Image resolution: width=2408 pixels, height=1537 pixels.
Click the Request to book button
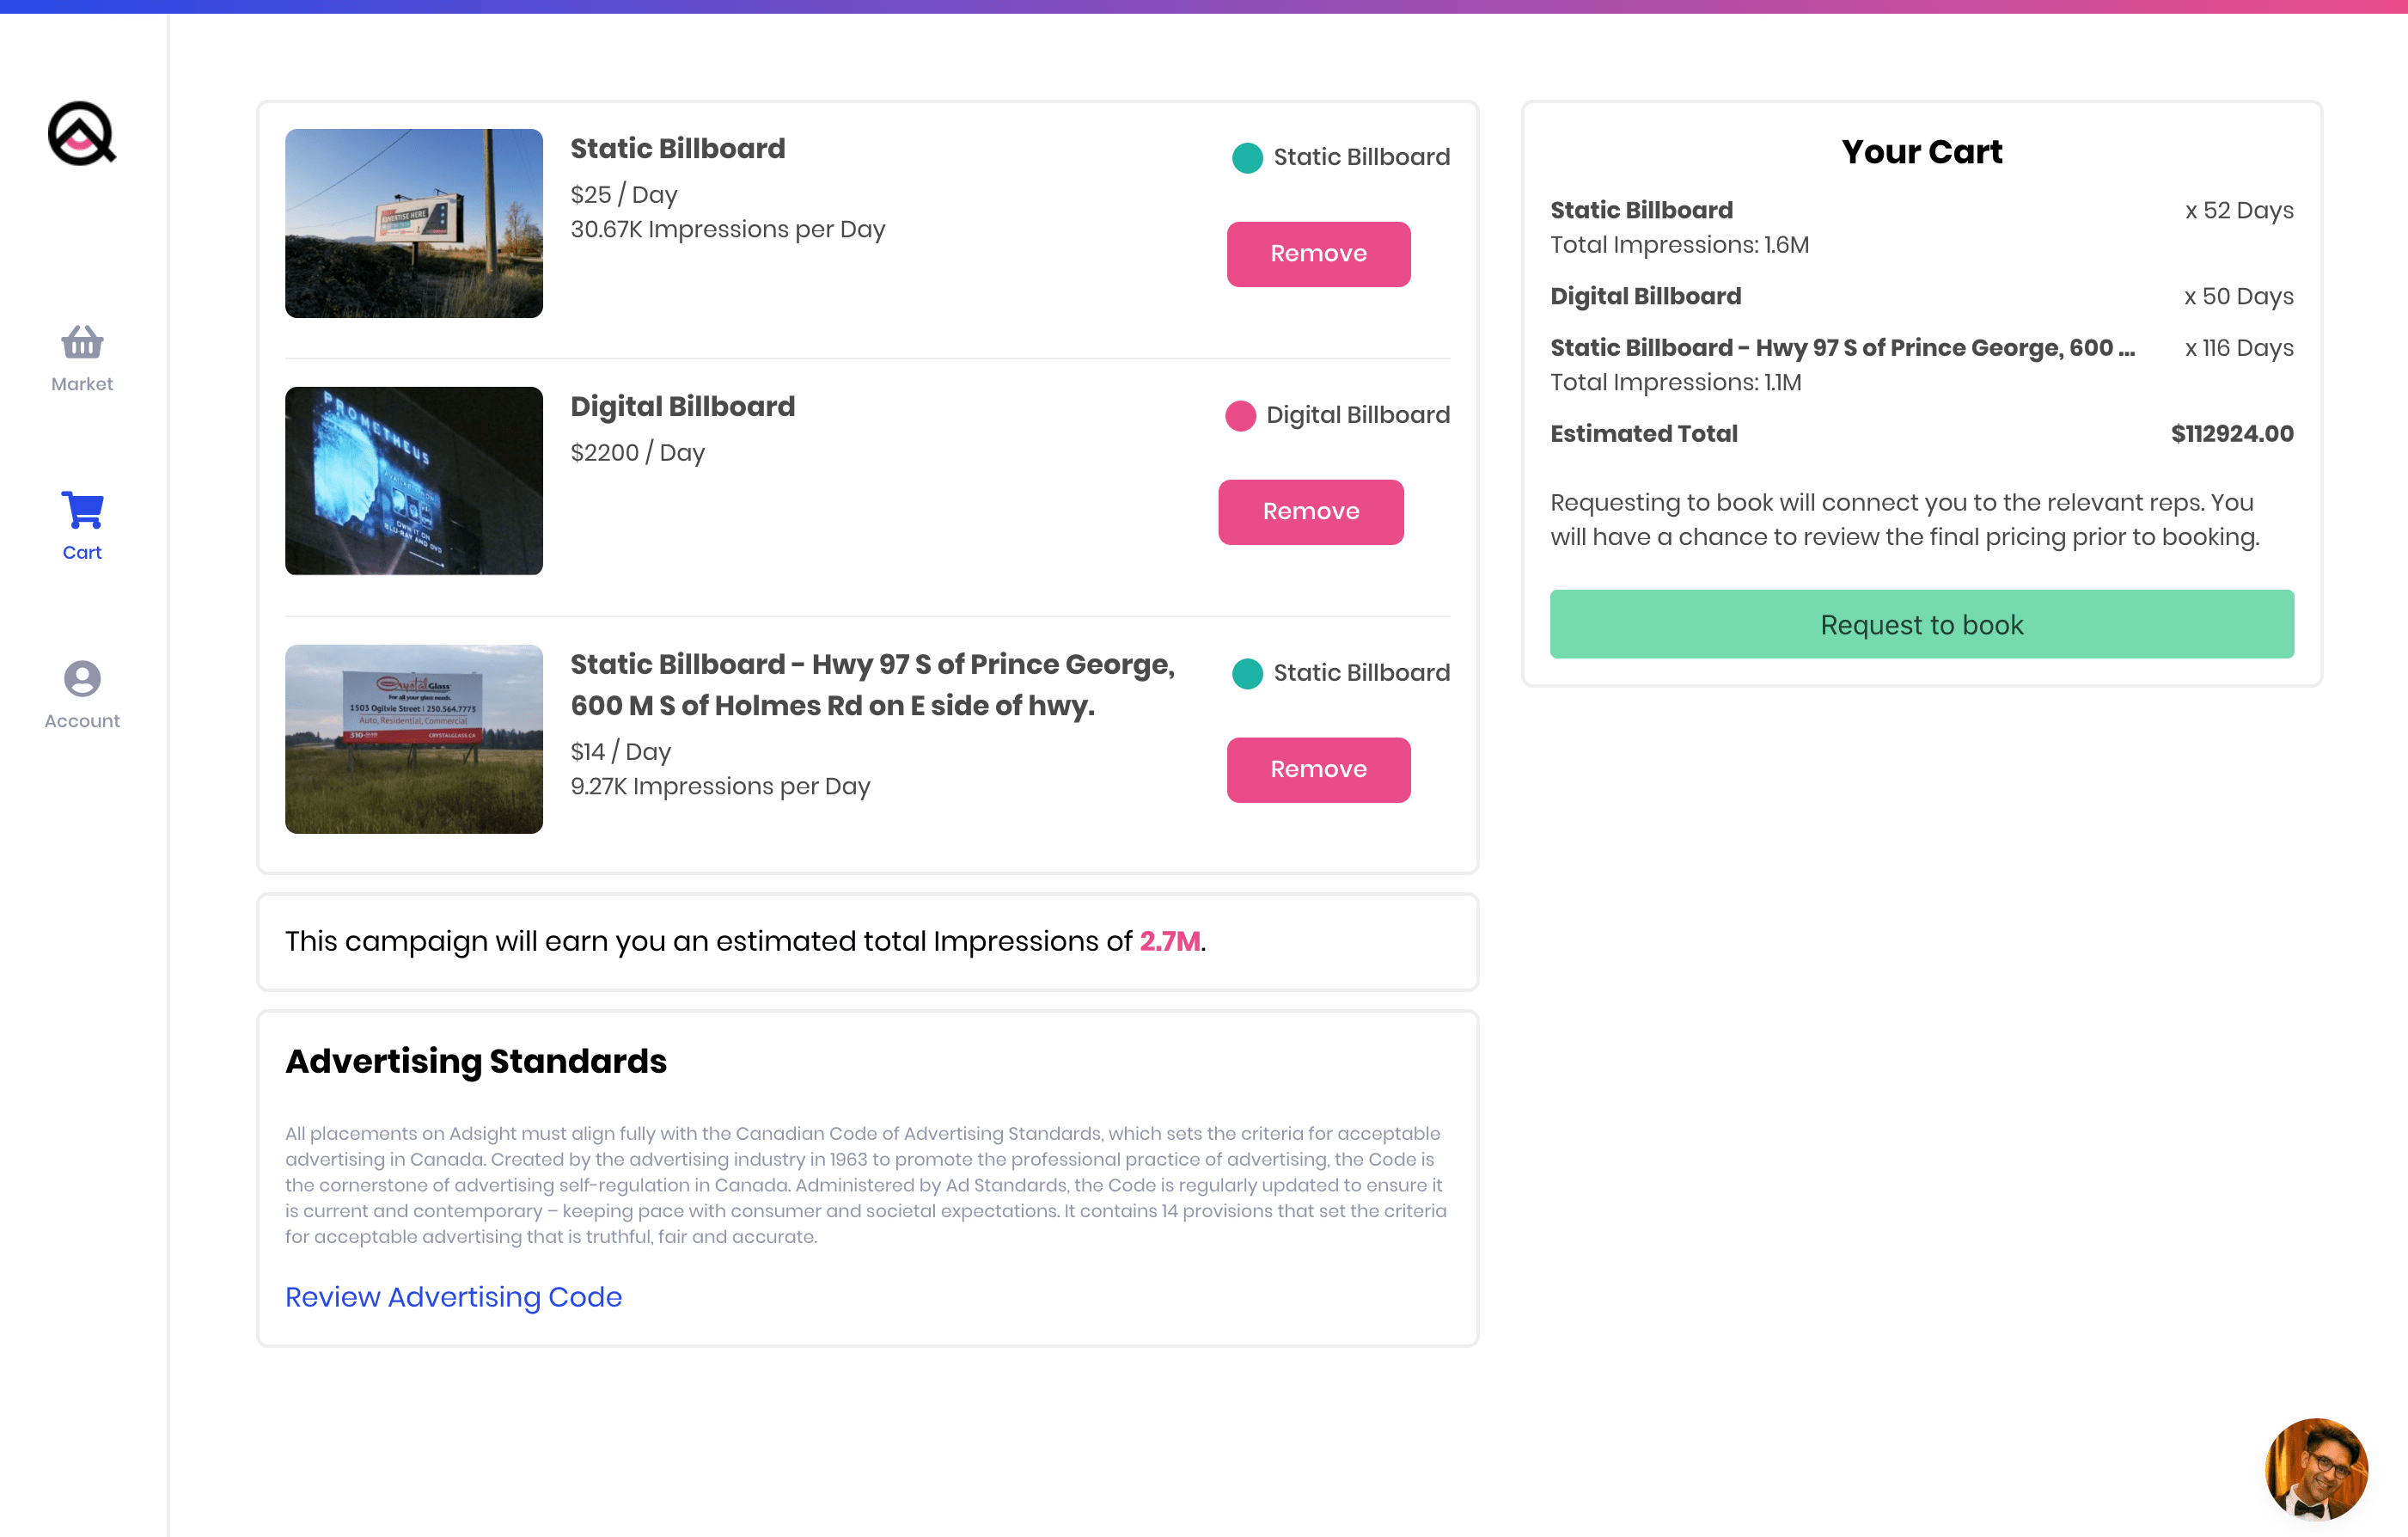pyautogui.click(x=1921, y=624)
